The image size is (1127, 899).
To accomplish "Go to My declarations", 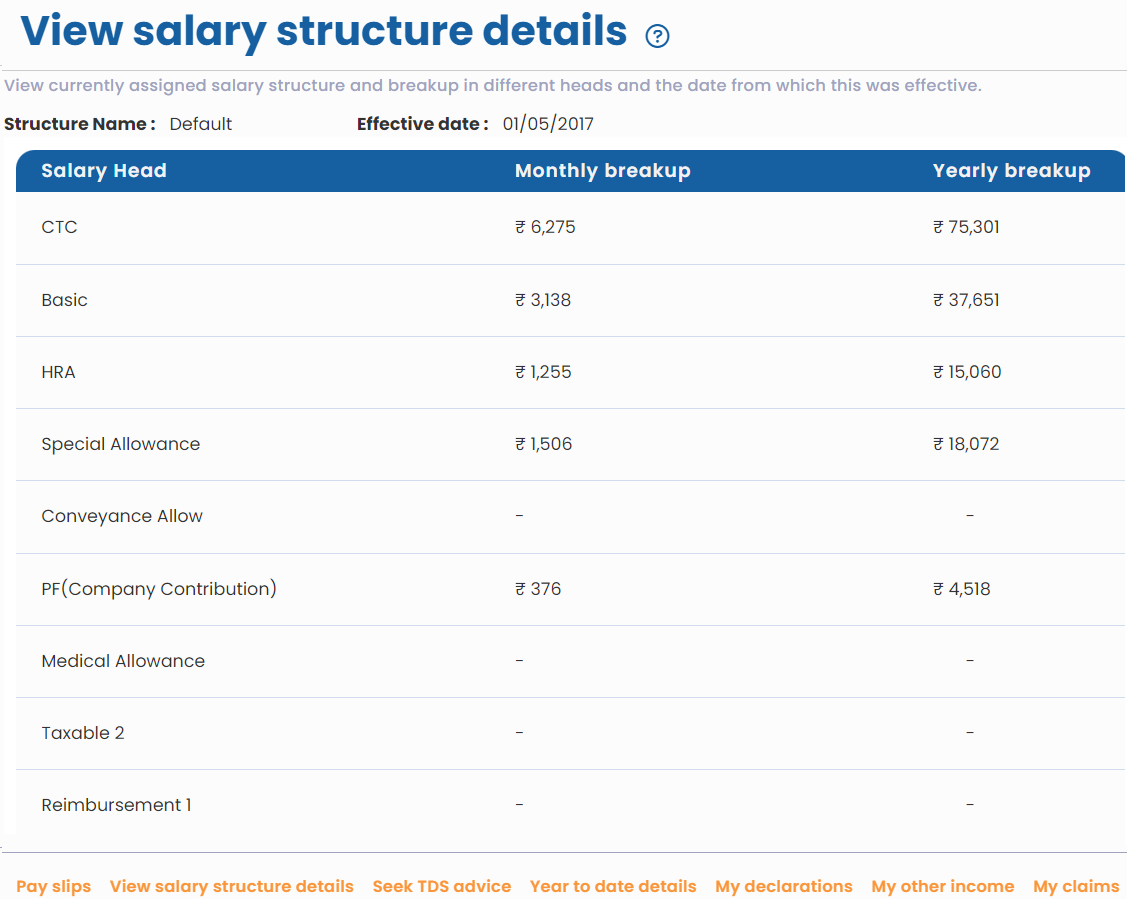I will [784, 887].
